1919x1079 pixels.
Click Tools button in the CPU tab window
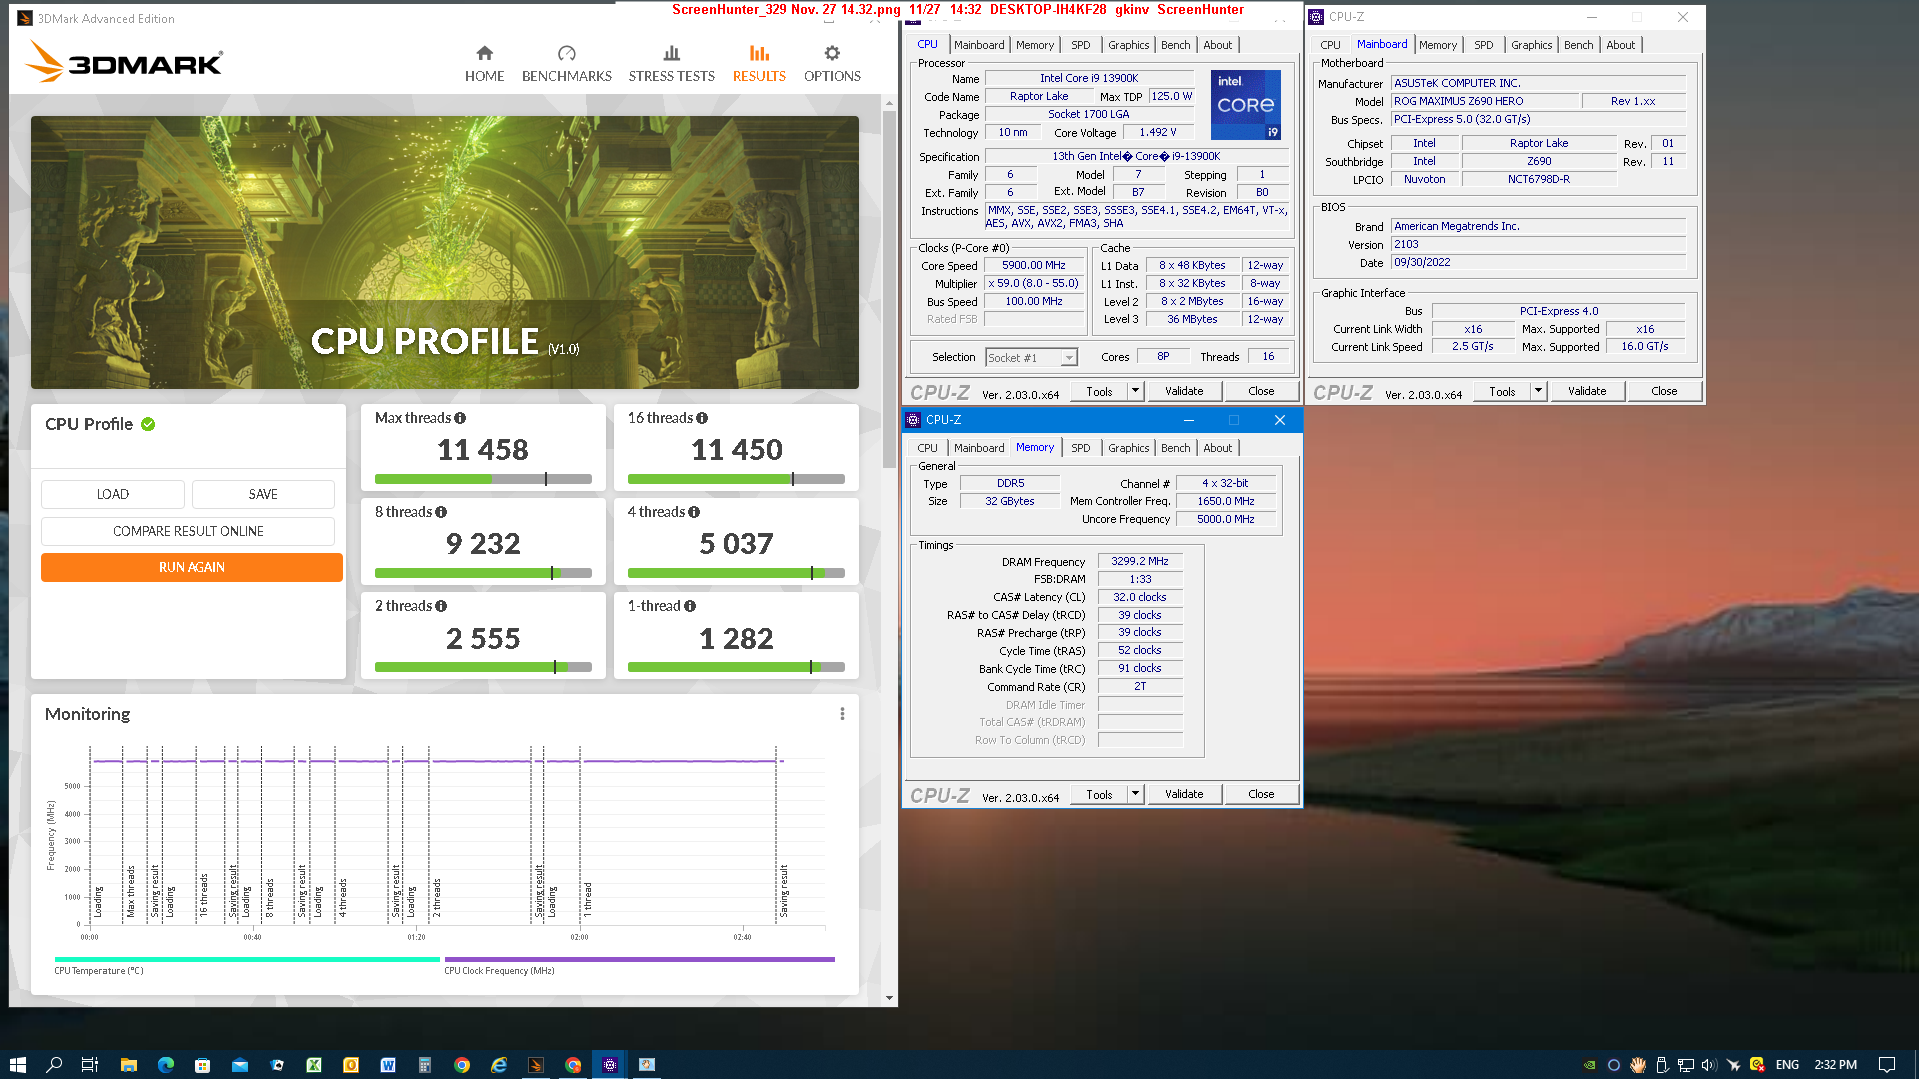coord(1099,391)
